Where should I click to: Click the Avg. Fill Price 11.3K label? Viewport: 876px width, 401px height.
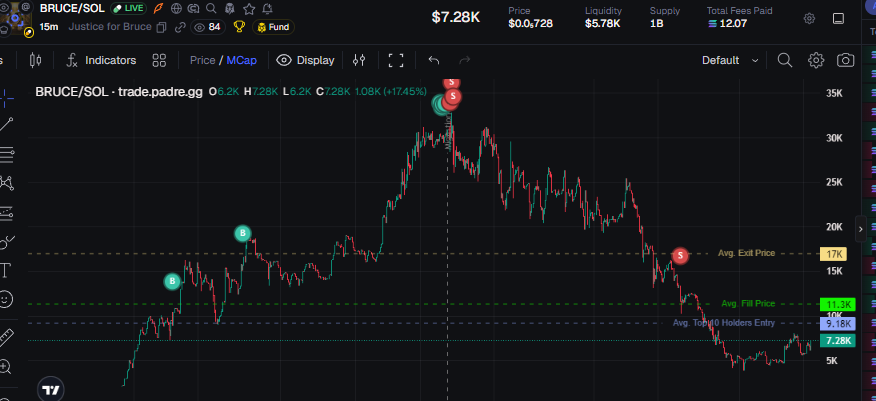click(837, 305)
